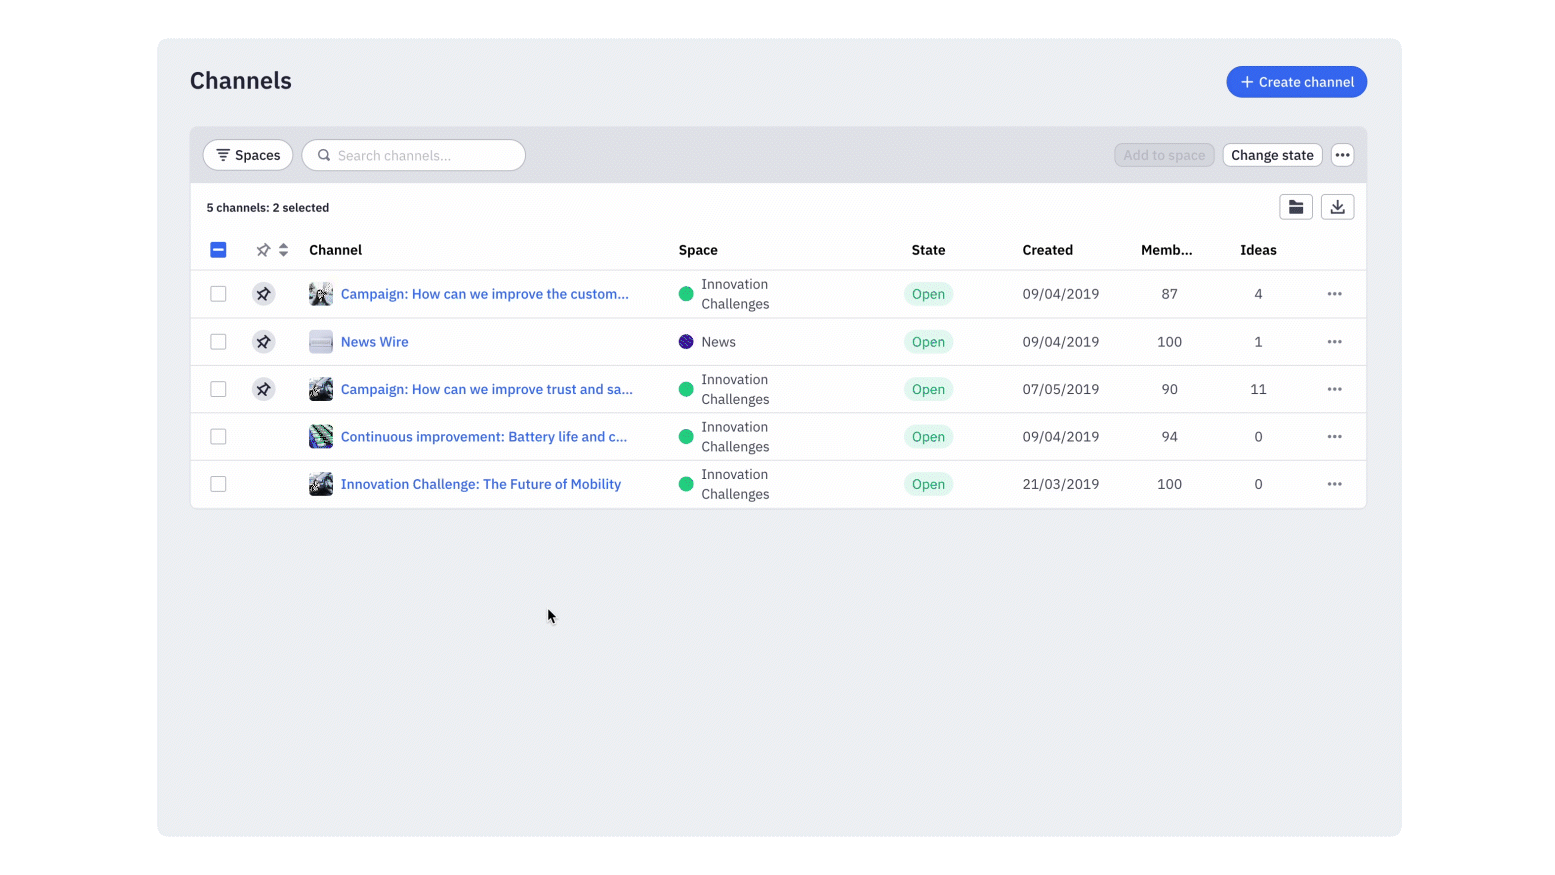
Task: Sort by pinned column arrows
Action: tap(283, 250)
